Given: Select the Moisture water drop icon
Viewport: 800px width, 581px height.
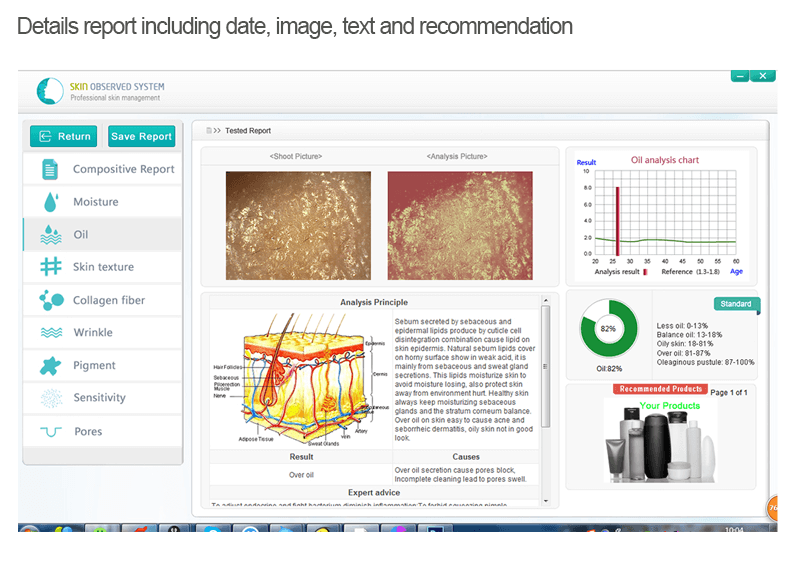Looking at the screenshot, I should click(x=51, y=202).
